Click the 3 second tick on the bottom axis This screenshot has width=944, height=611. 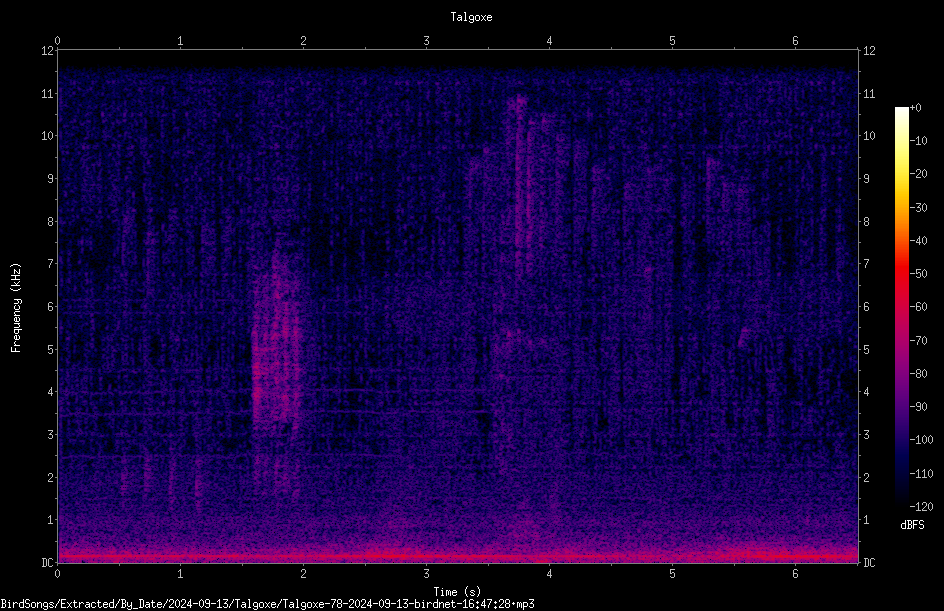(426, 574)
